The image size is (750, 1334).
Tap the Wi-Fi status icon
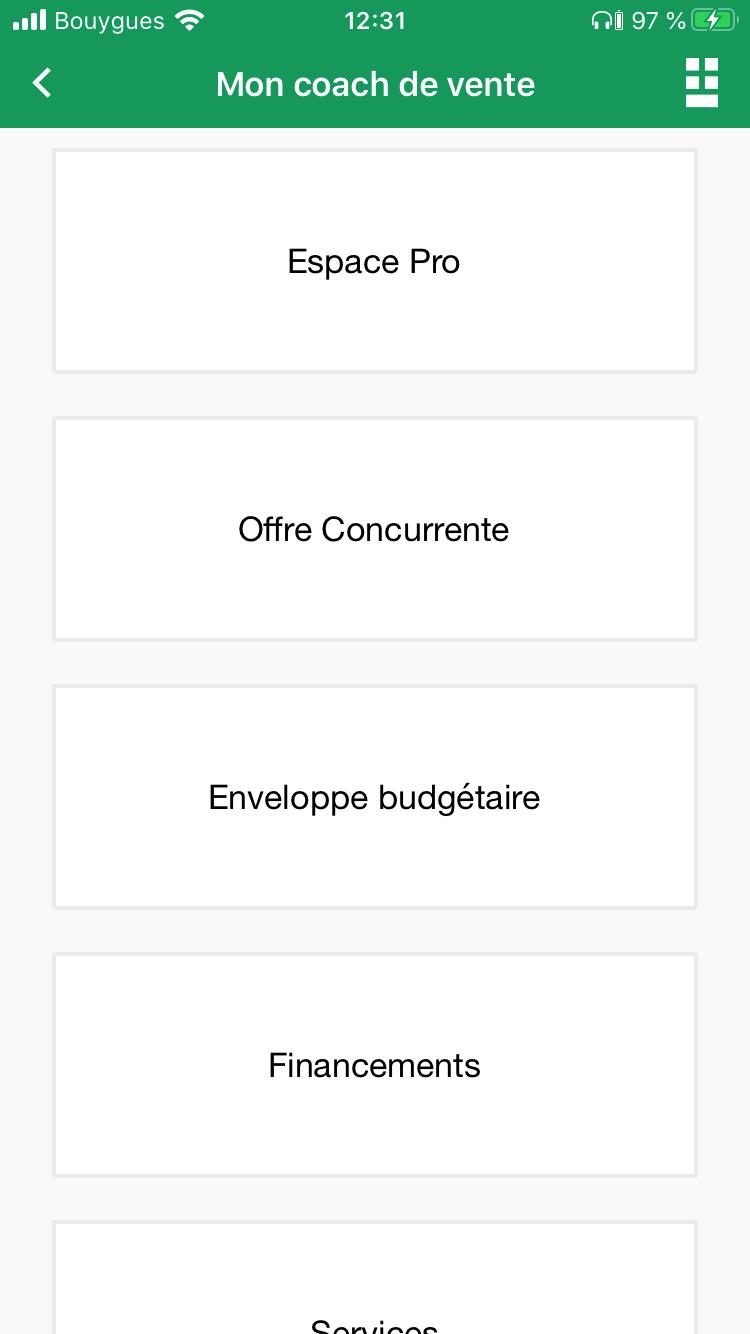tap(188, 20)
